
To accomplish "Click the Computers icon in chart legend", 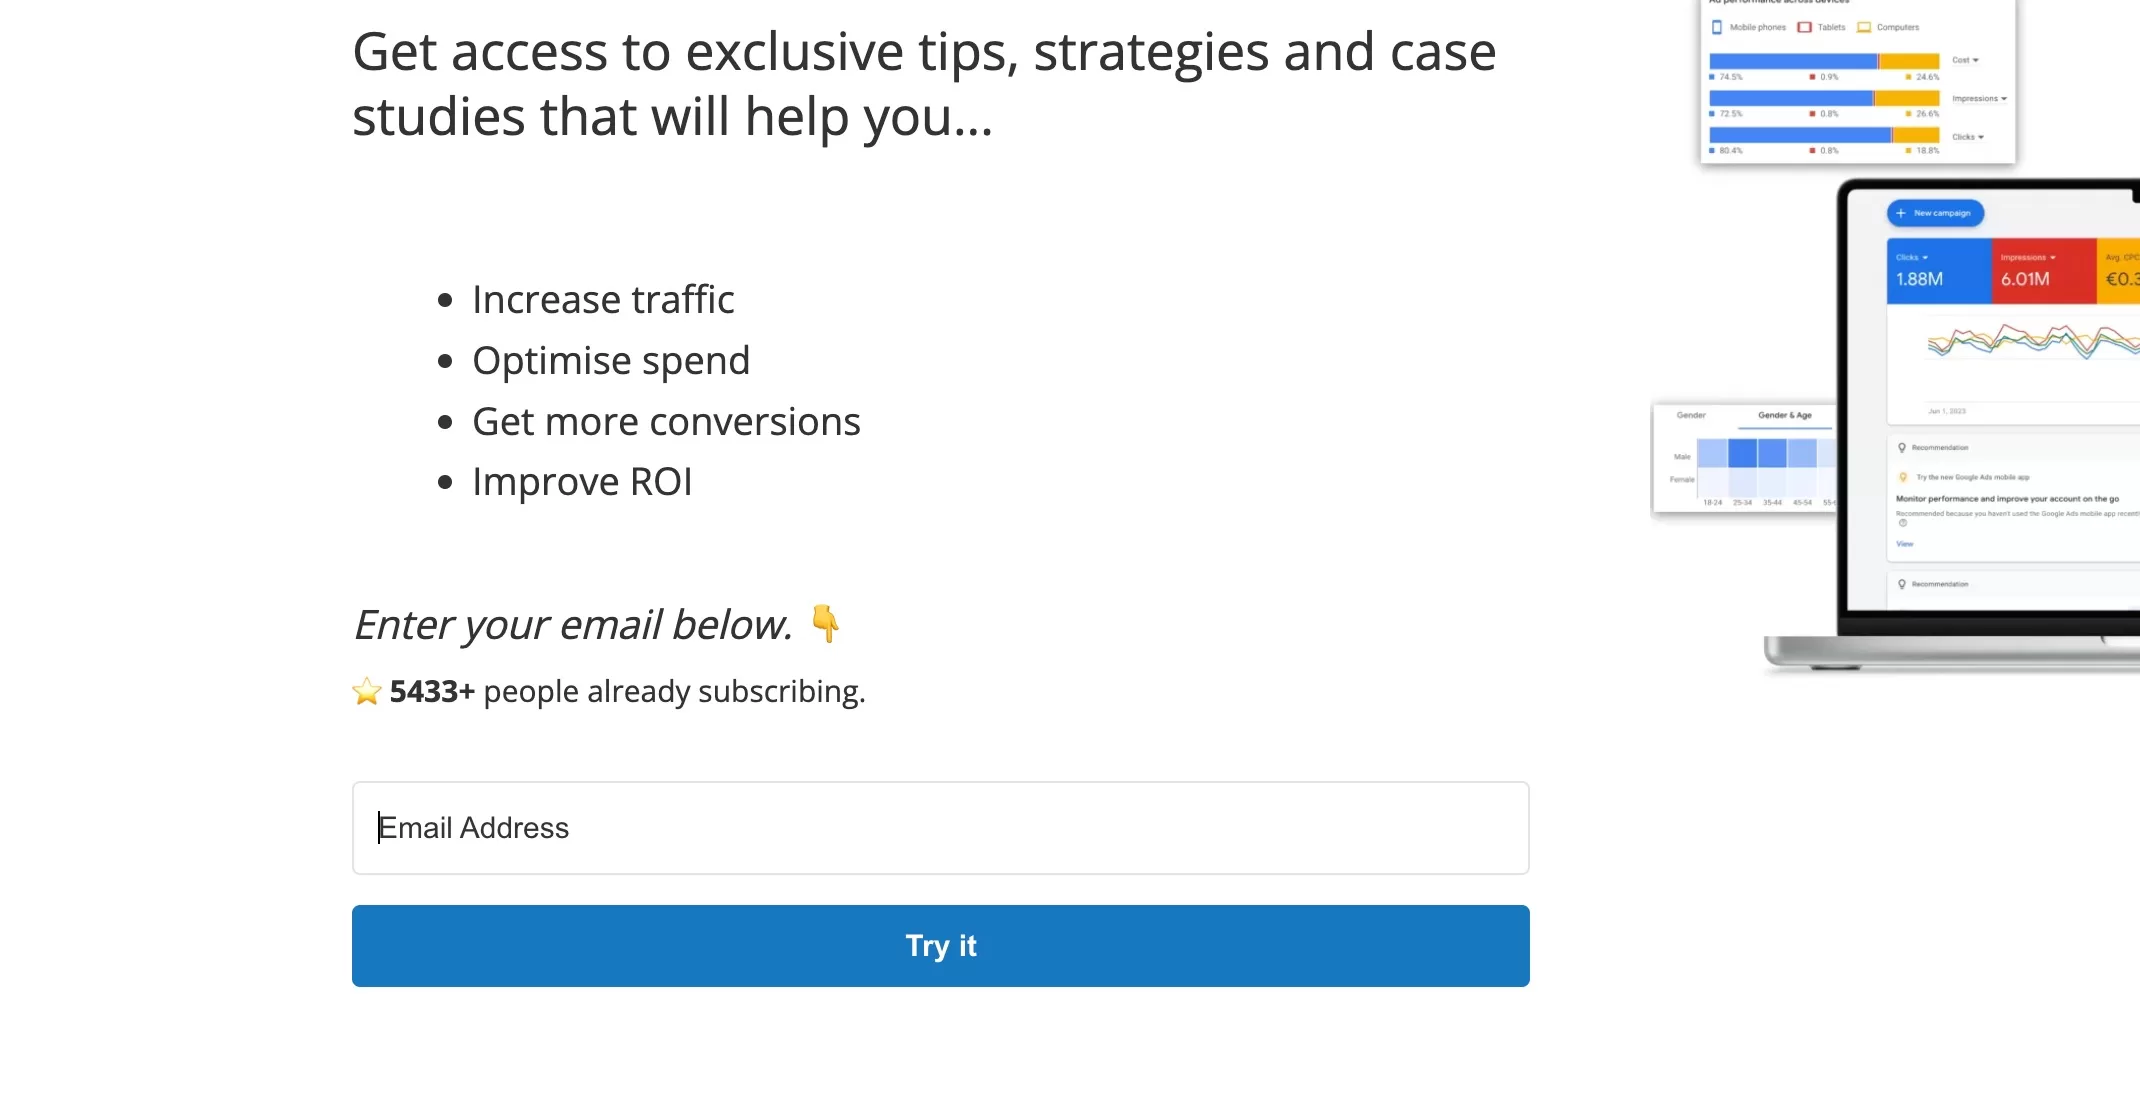I will 1864,28.
